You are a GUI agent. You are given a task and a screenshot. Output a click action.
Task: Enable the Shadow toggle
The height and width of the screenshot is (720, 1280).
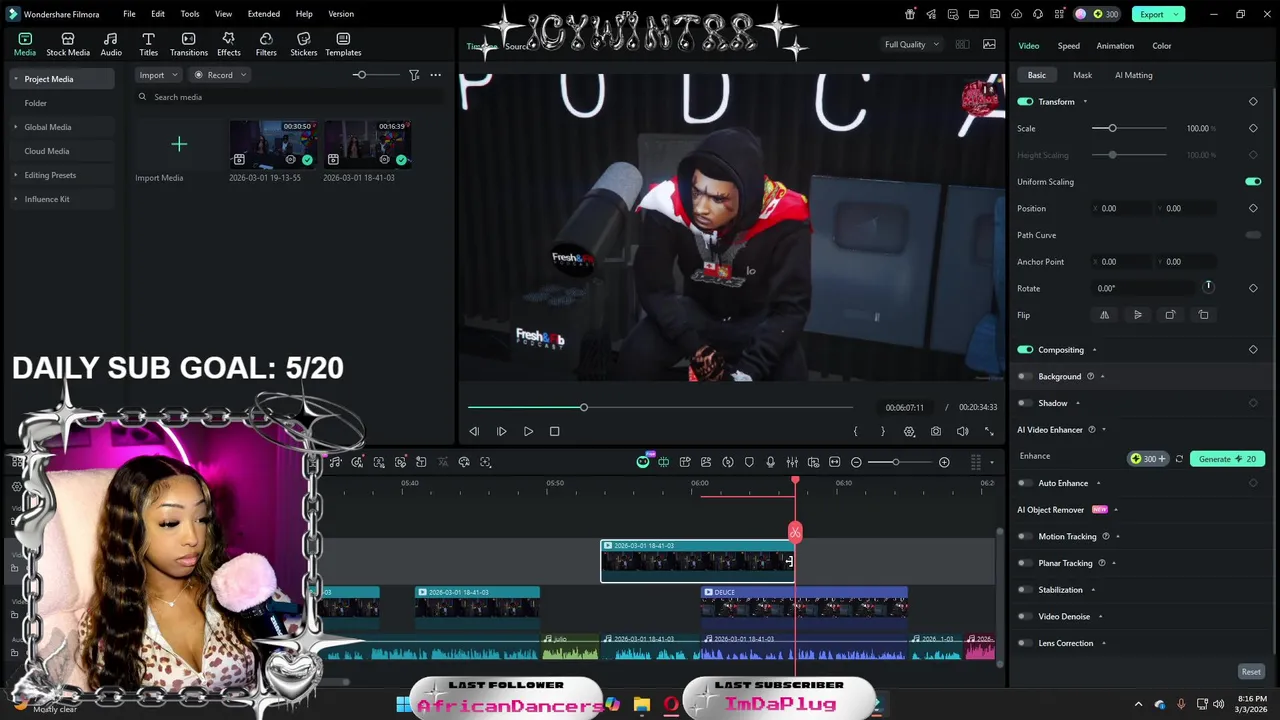(1023, 403)
